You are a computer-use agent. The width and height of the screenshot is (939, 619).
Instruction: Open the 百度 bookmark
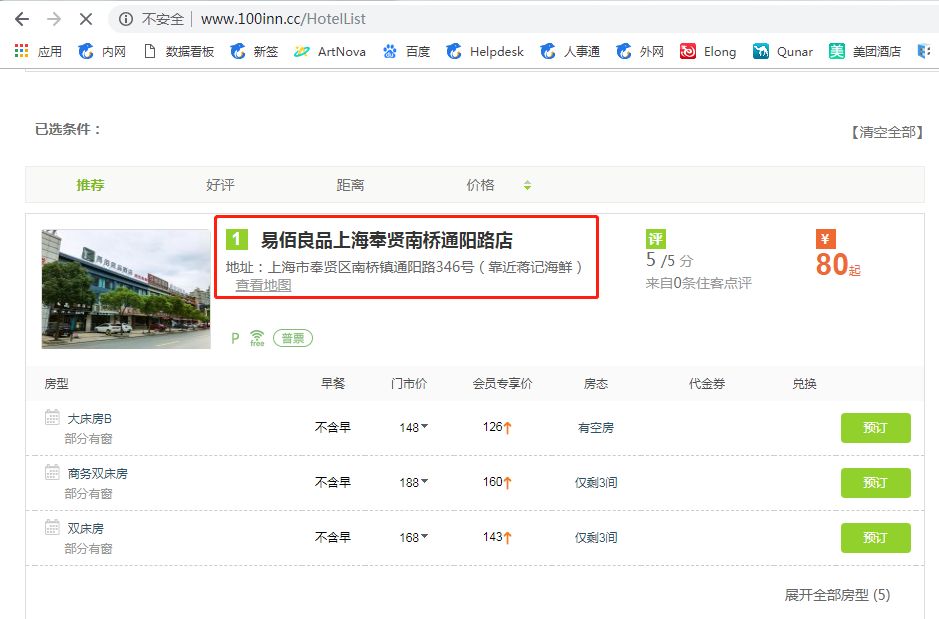coord(407,51)
